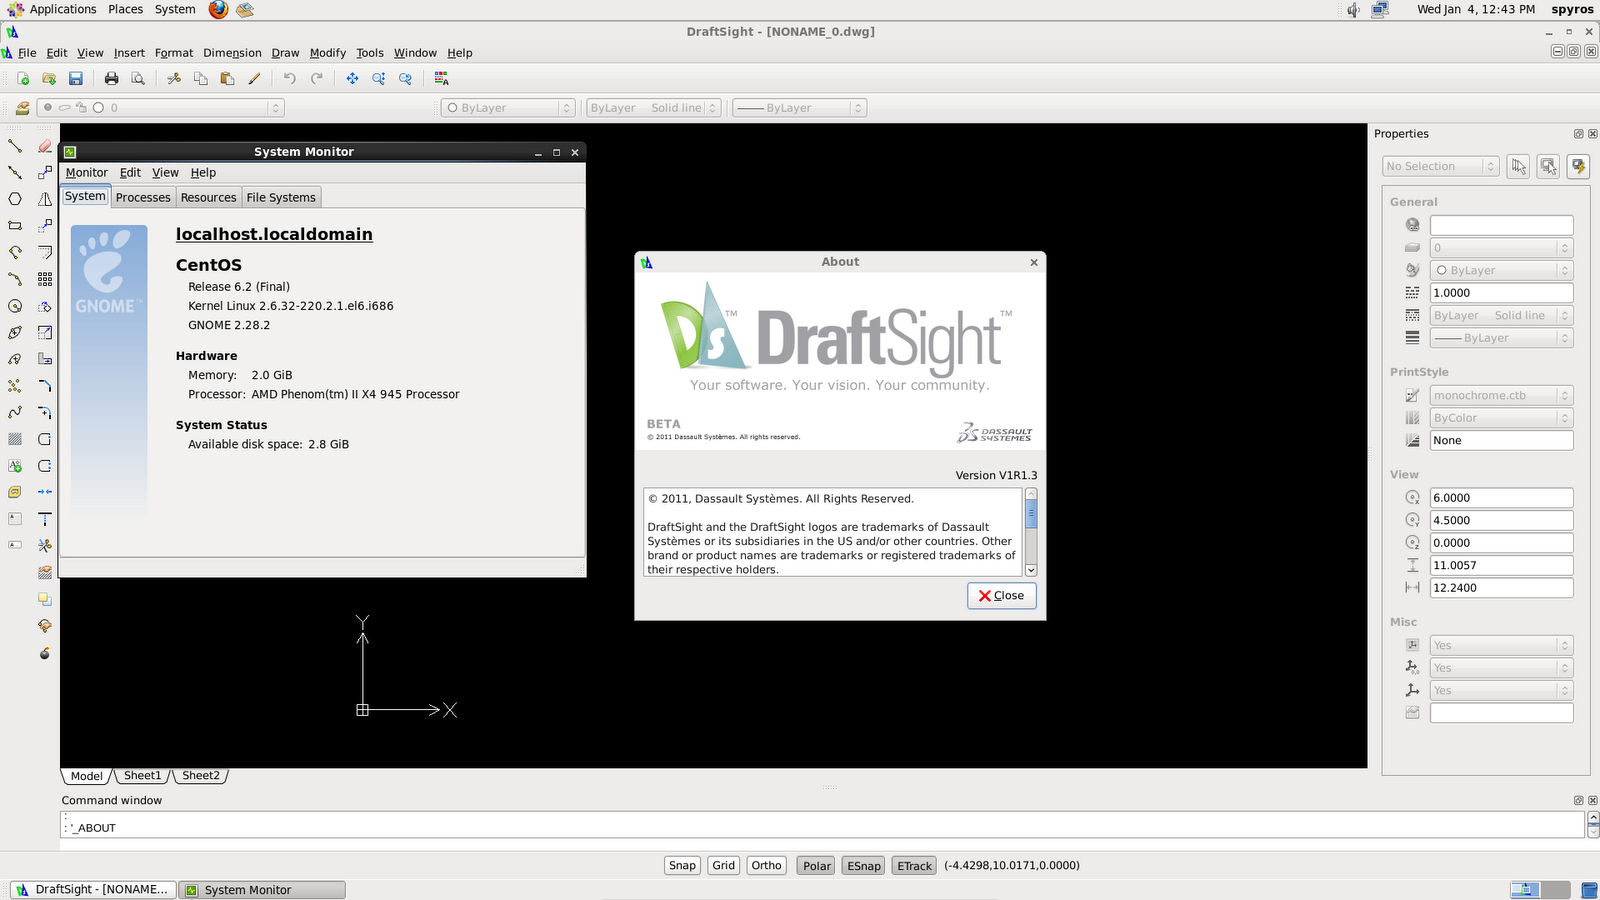
Task: Click the Redo arrow icon
Action: [317, 78]
